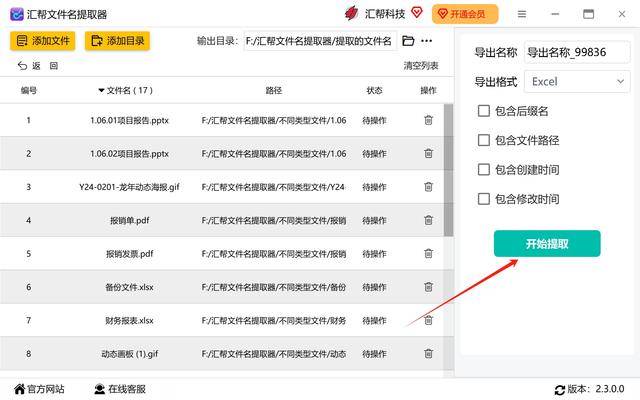Maximize the window
Screen dimensions: 640x400
pos(588,14)
